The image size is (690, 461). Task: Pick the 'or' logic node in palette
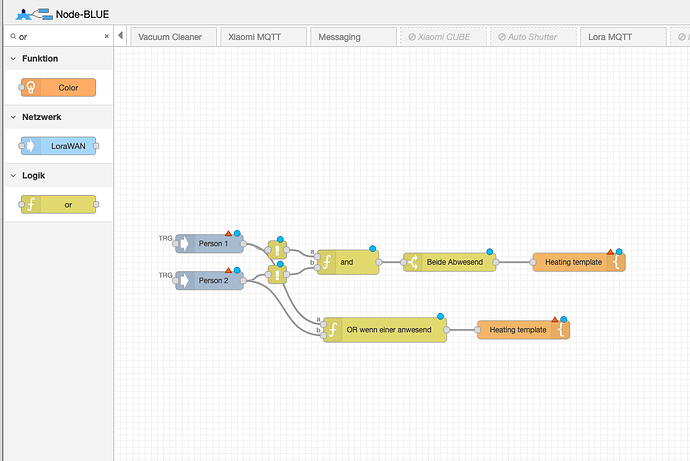pyautogui.click(x=58, y=204)
